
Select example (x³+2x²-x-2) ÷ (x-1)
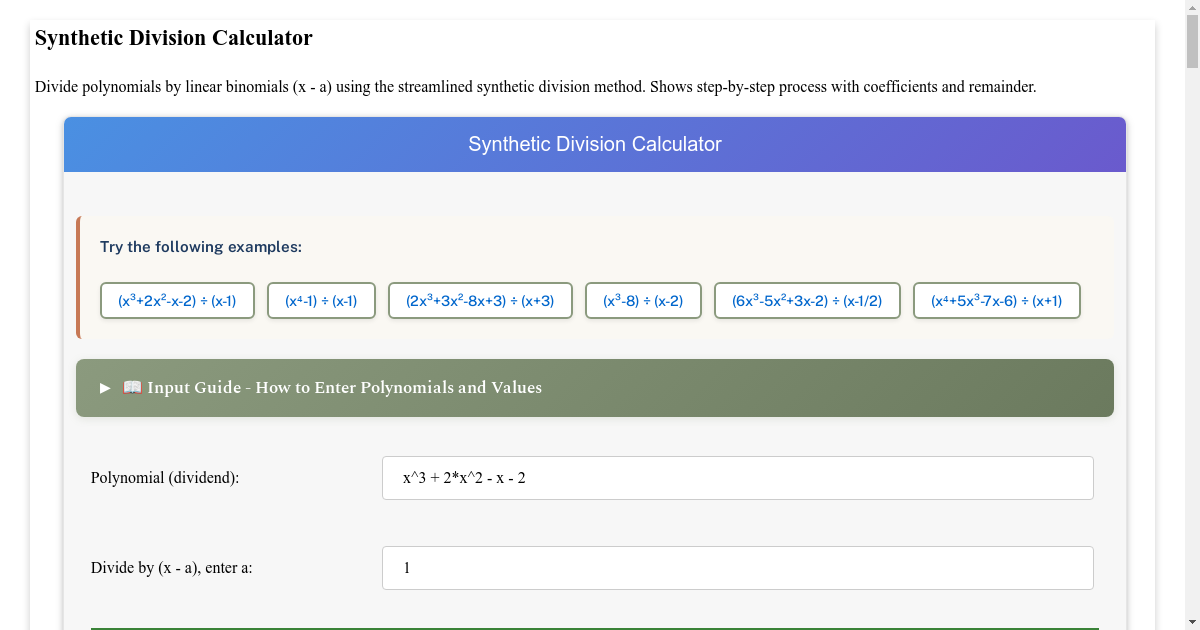coord(177,300)
